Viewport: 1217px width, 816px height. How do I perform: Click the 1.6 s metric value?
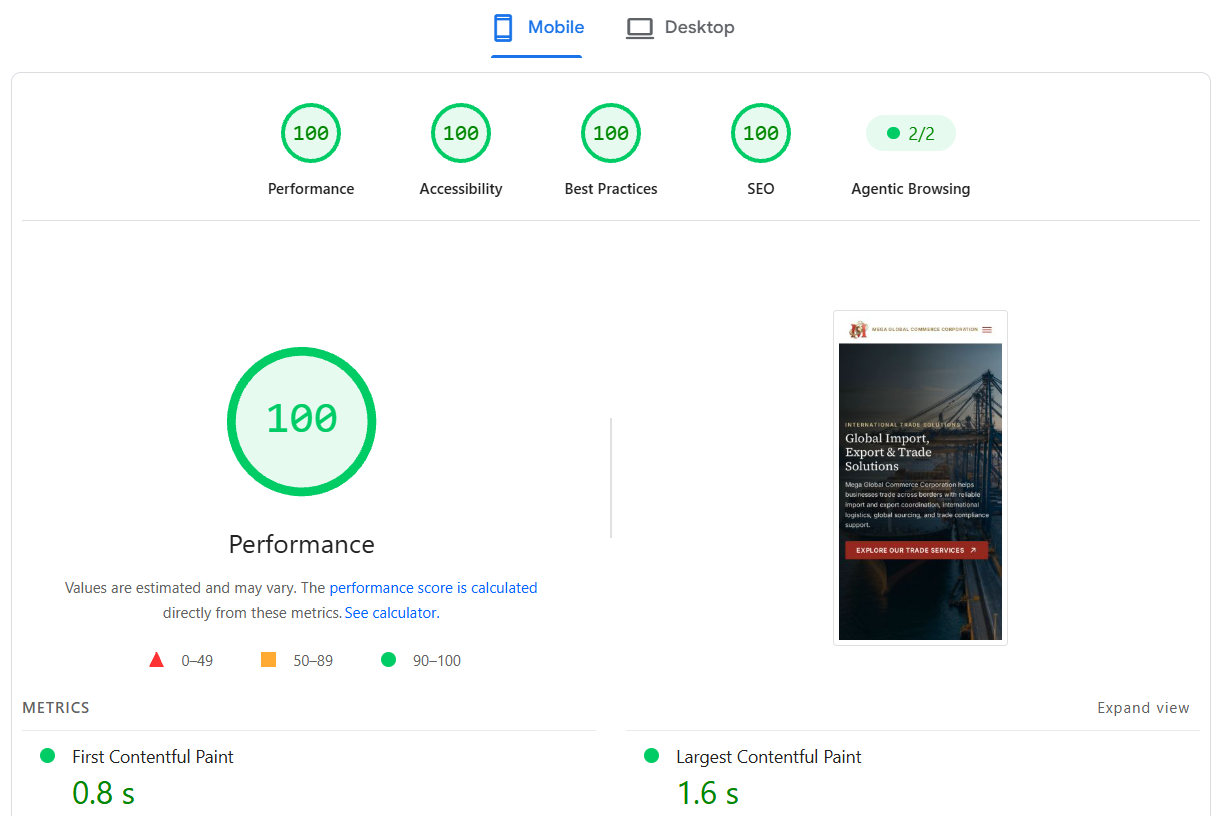[708, 793]
